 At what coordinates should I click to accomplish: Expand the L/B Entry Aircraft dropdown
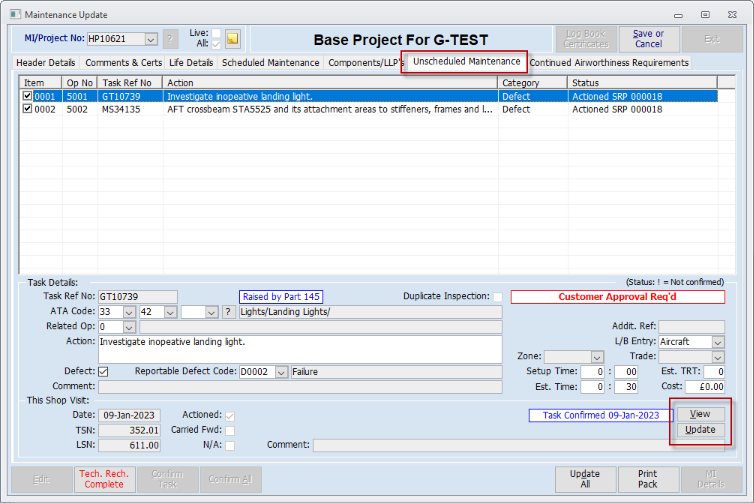tap(718, 342)
